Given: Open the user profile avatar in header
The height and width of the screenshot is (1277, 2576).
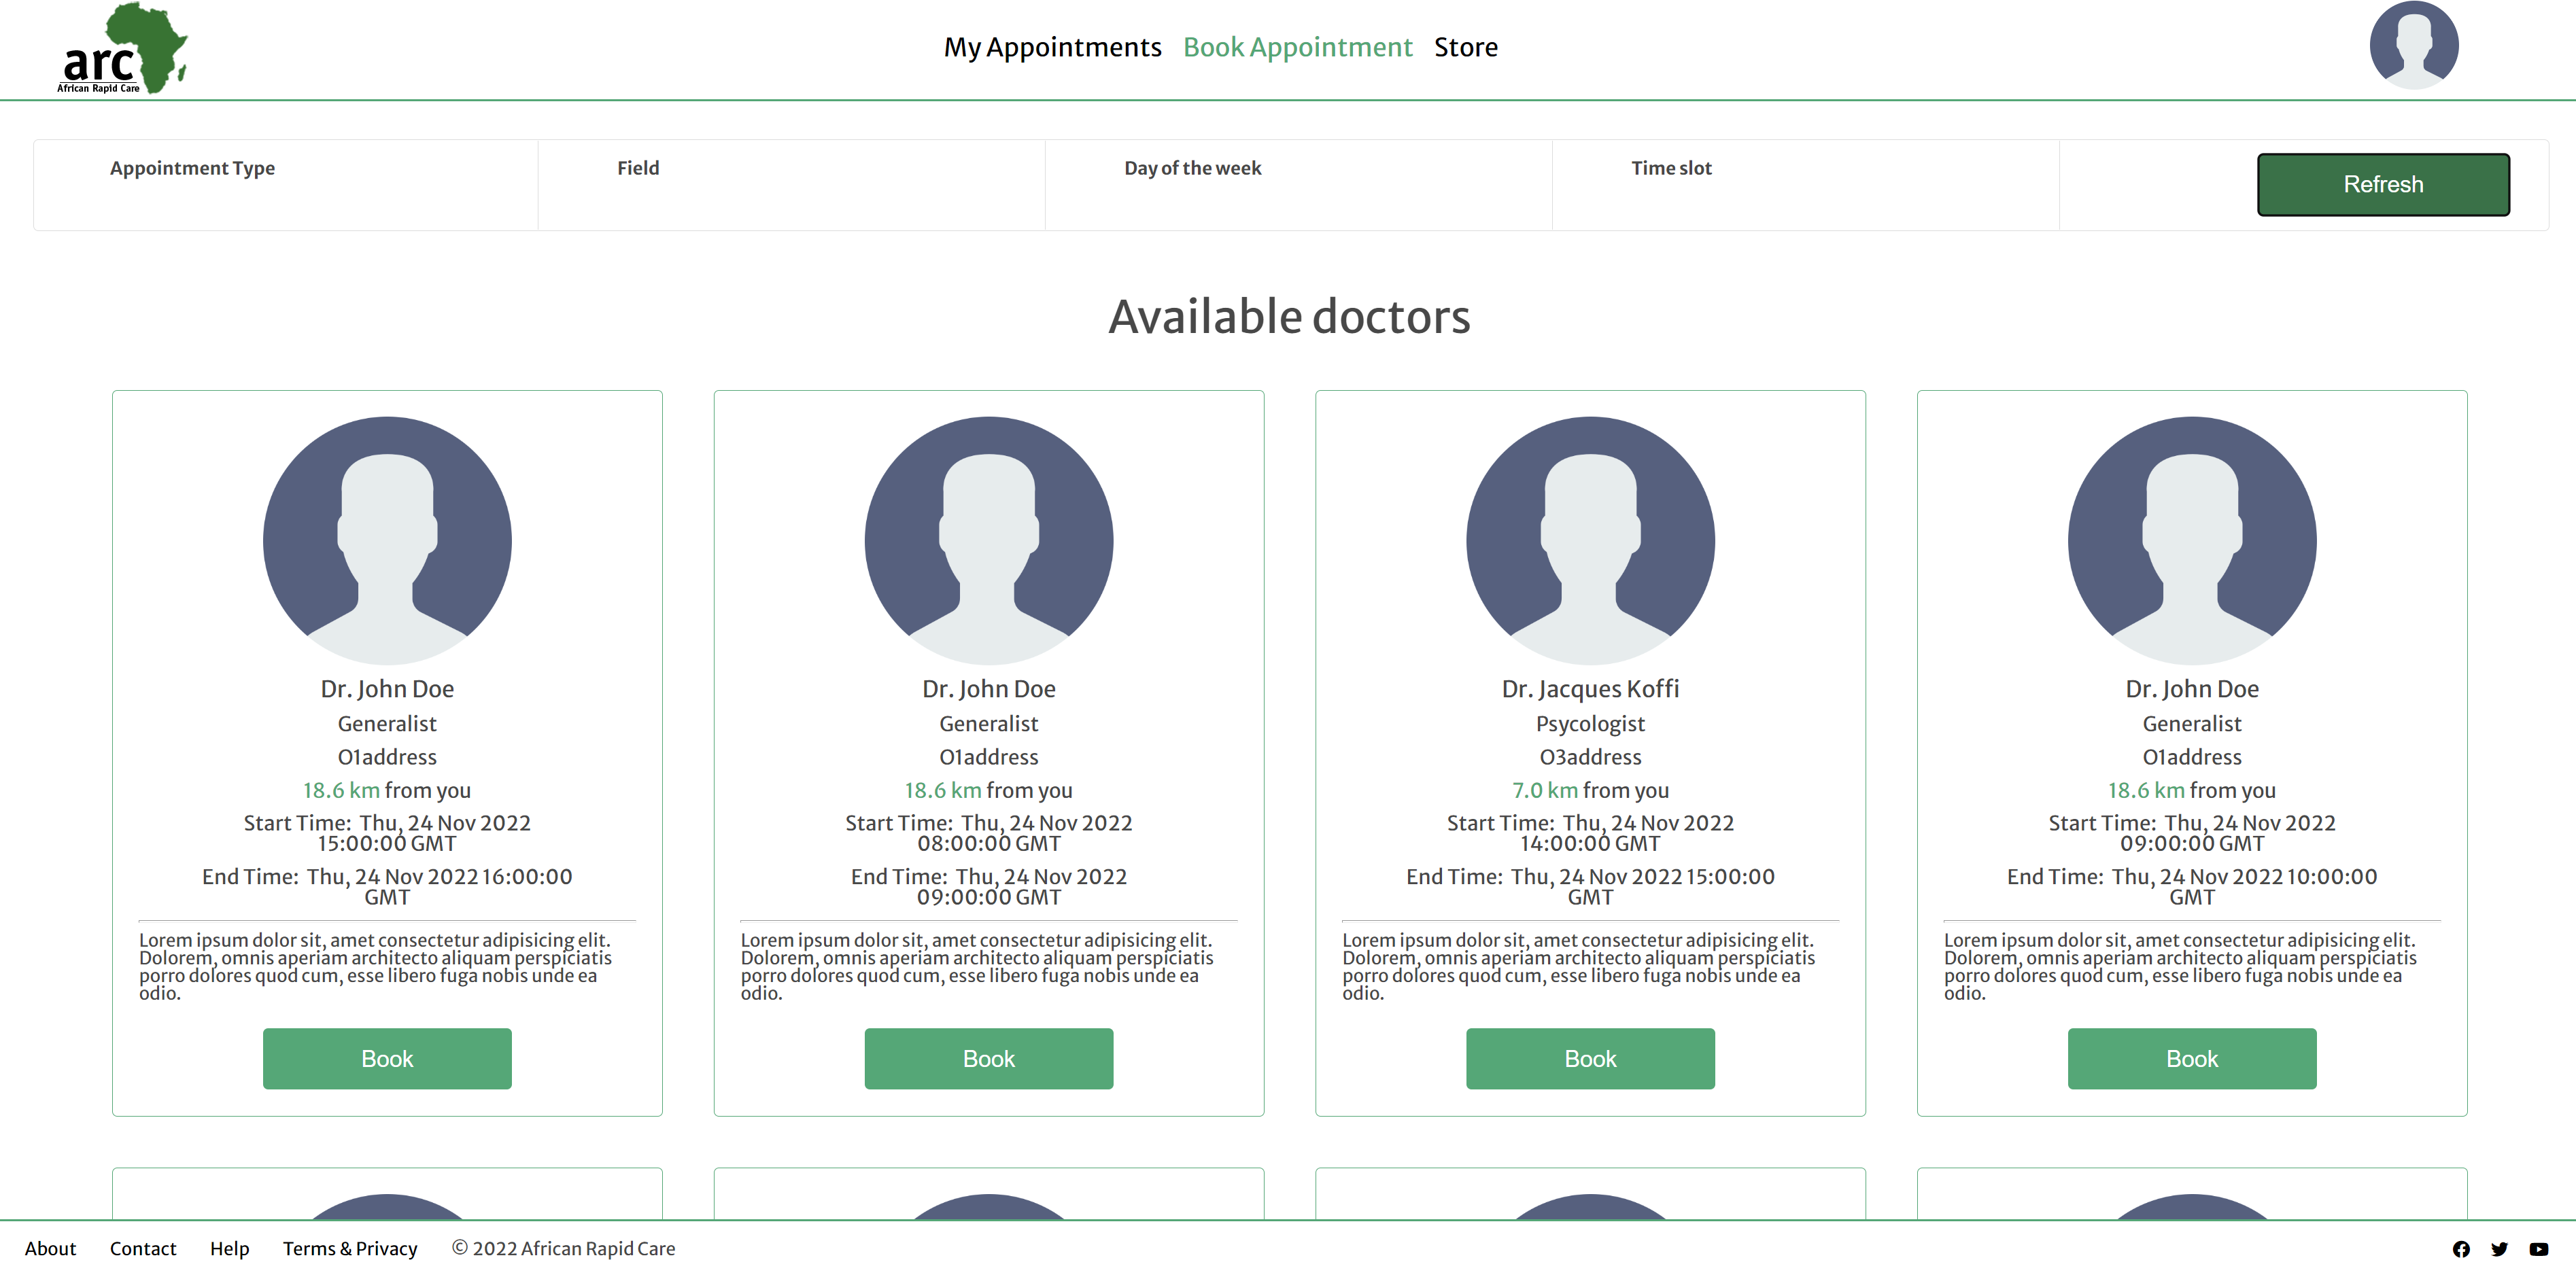Looking at the screenshot, I should click(2413, 45).
